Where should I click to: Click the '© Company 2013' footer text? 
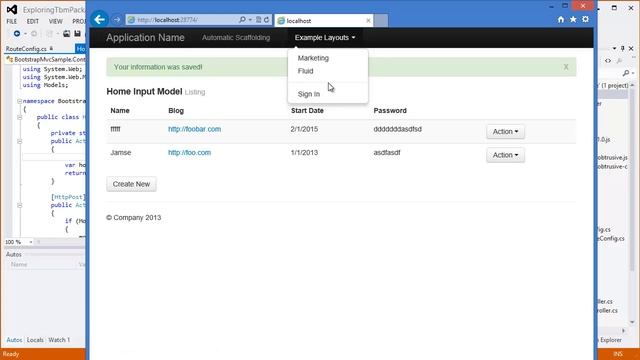[x=133, y=218]
